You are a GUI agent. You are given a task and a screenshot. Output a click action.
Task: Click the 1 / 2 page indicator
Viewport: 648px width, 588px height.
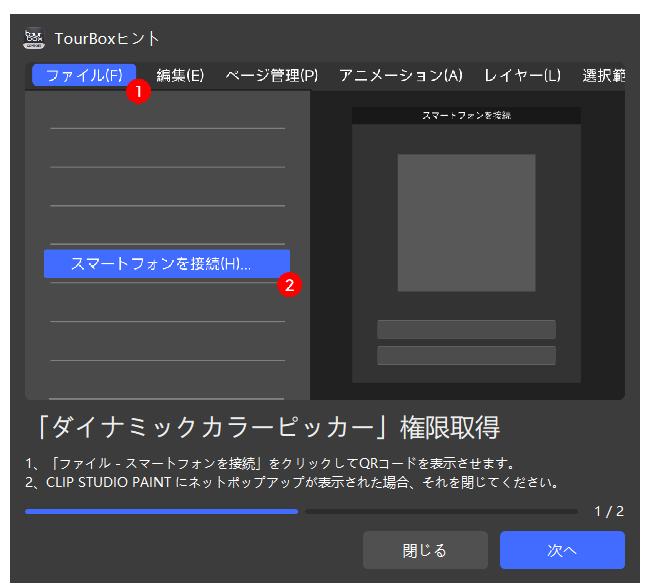point(608,511)
